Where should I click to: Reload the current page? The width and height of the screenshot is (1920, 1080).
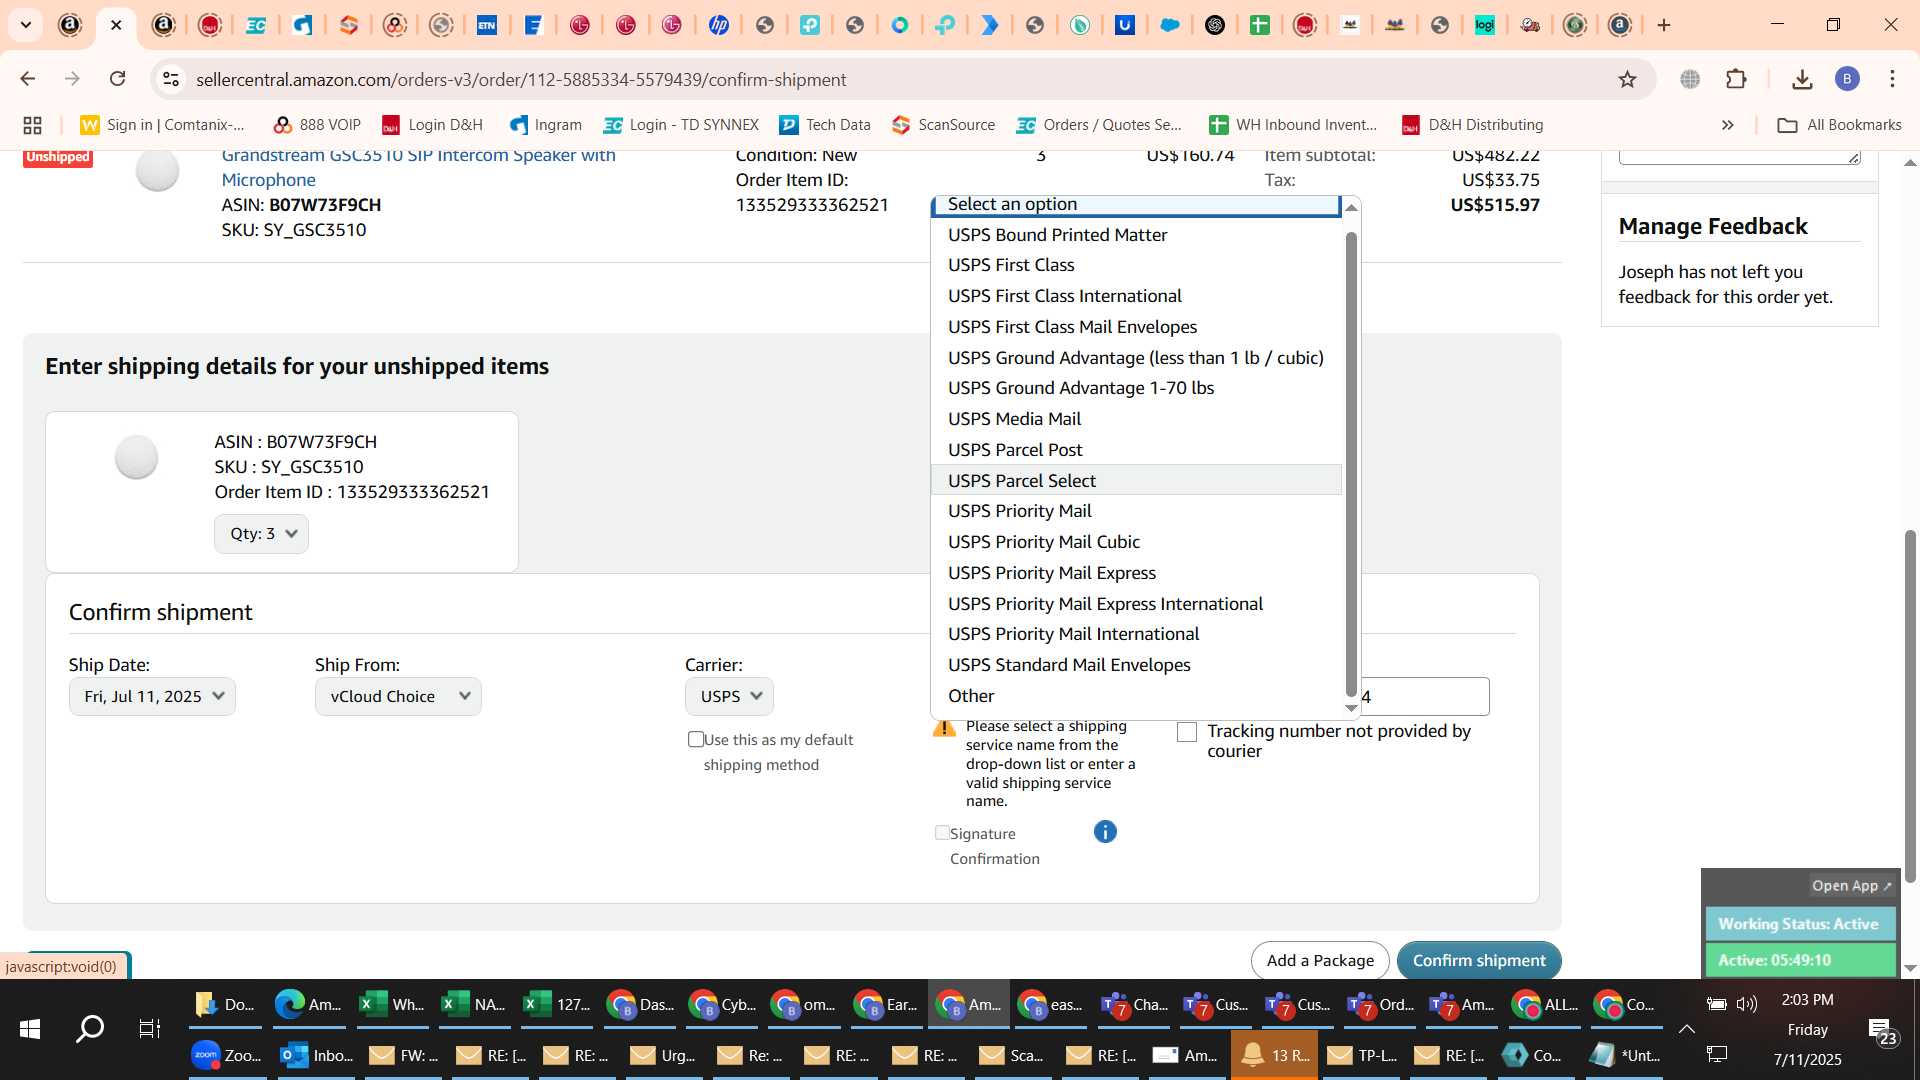pyautogui.click(x=118, y=79)
